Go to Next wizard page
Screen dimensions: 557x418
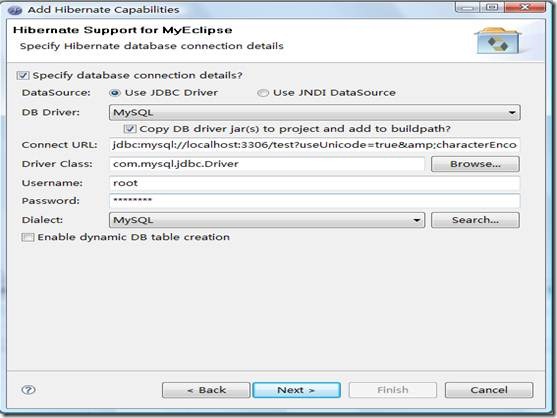(296, 390)
